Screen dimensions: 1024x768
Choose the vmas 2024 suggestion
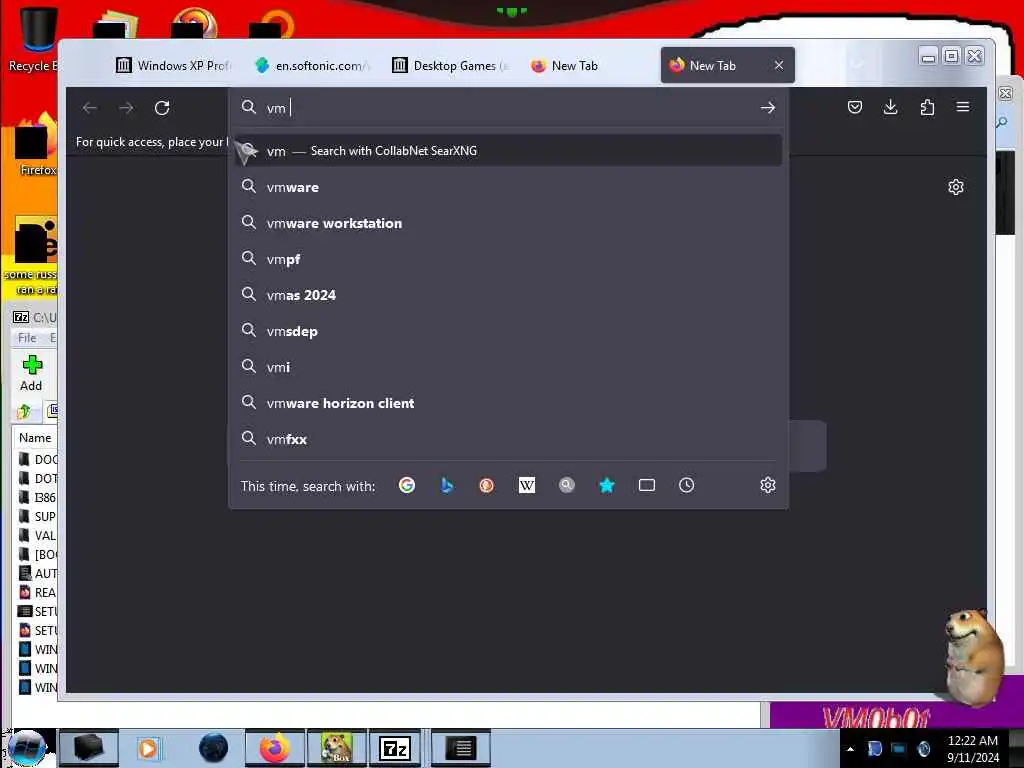pyautogui.click(x=508, y=295)
